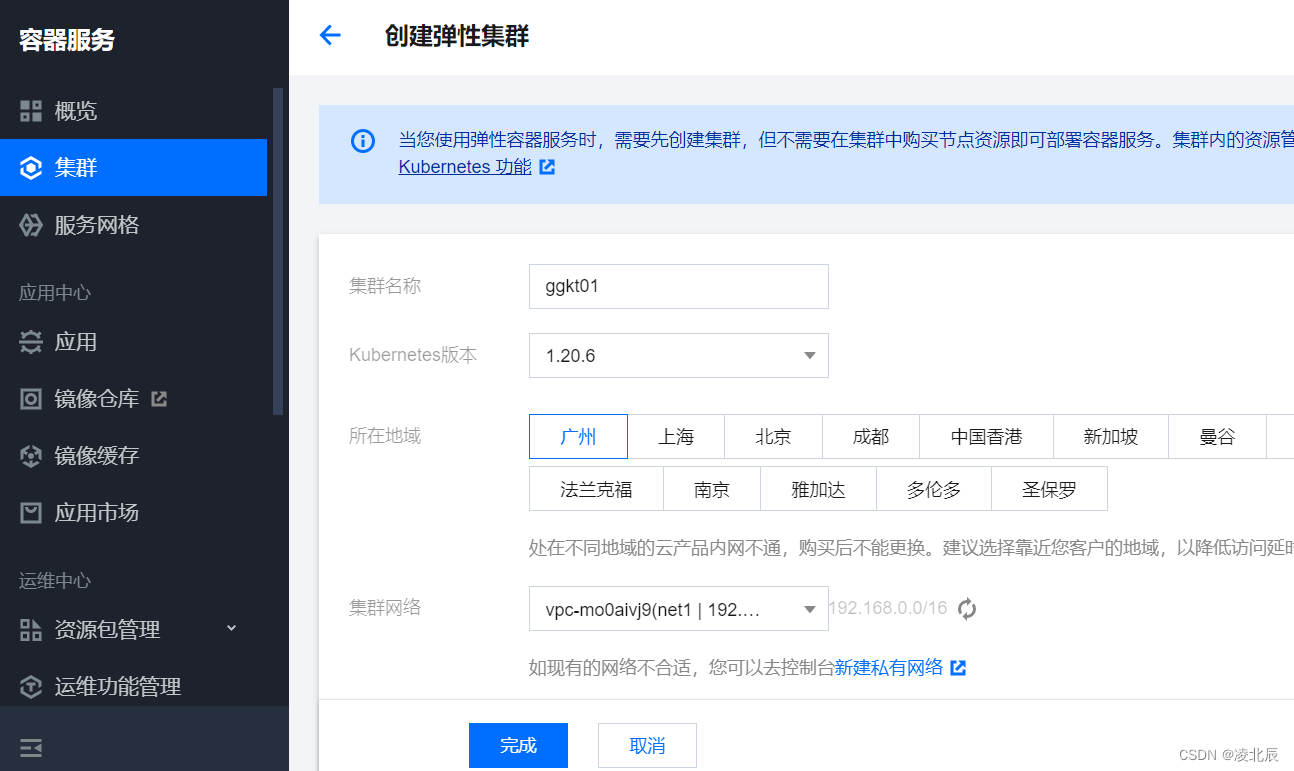
Task: Click the image cache (镜像缓存) icon
Action: pos(31,456)
